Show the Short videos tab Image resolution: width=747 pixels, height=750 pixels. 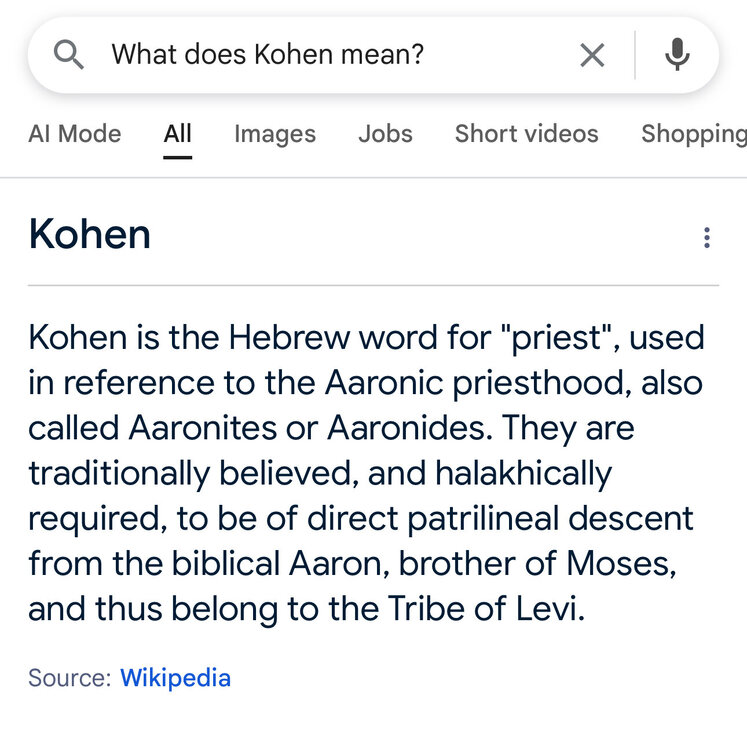tap(526, 134)
